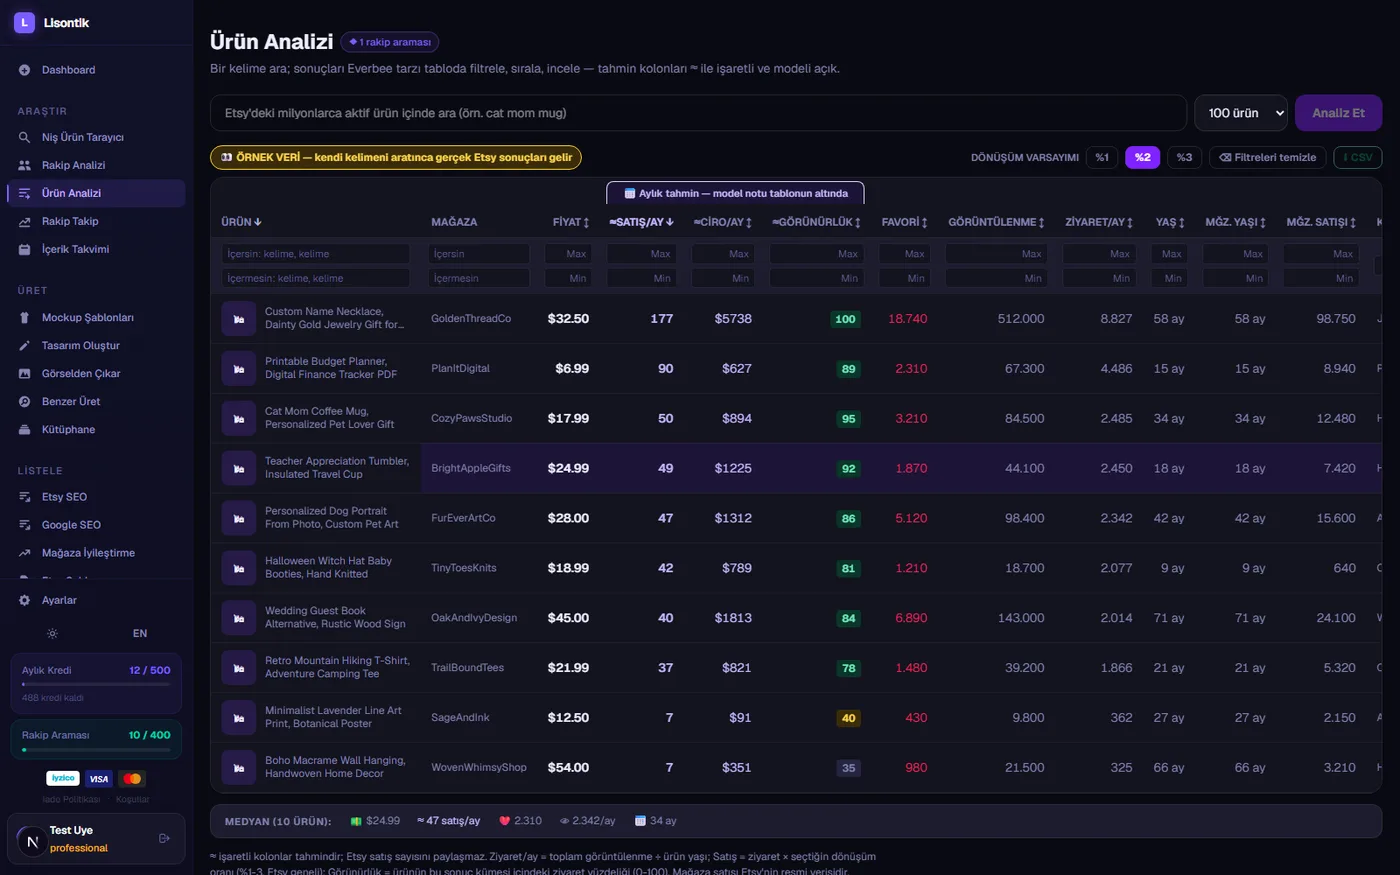The height and width of the screenshot is (875, 1400).
Task: Click the Lisontik logo icon
Action: (24, 22)
